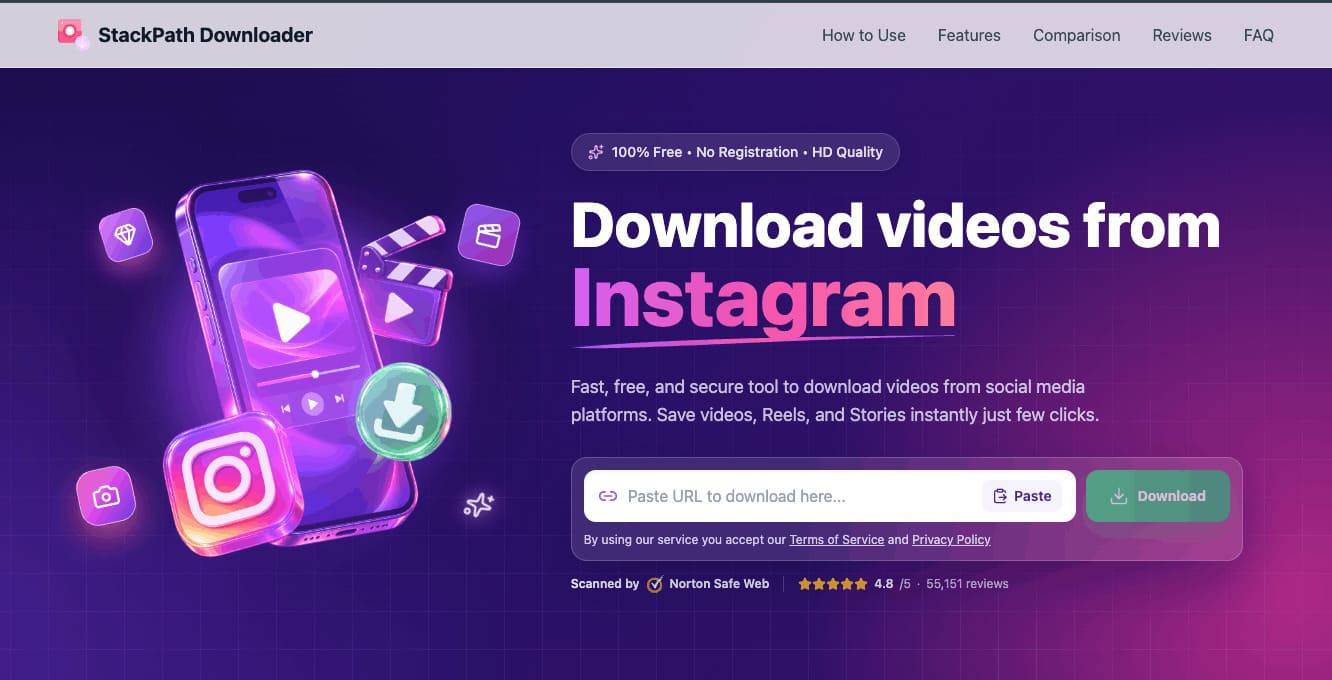Click the sparkle stars beside the phone
1332x680 pixels.
tap(479, 504)
